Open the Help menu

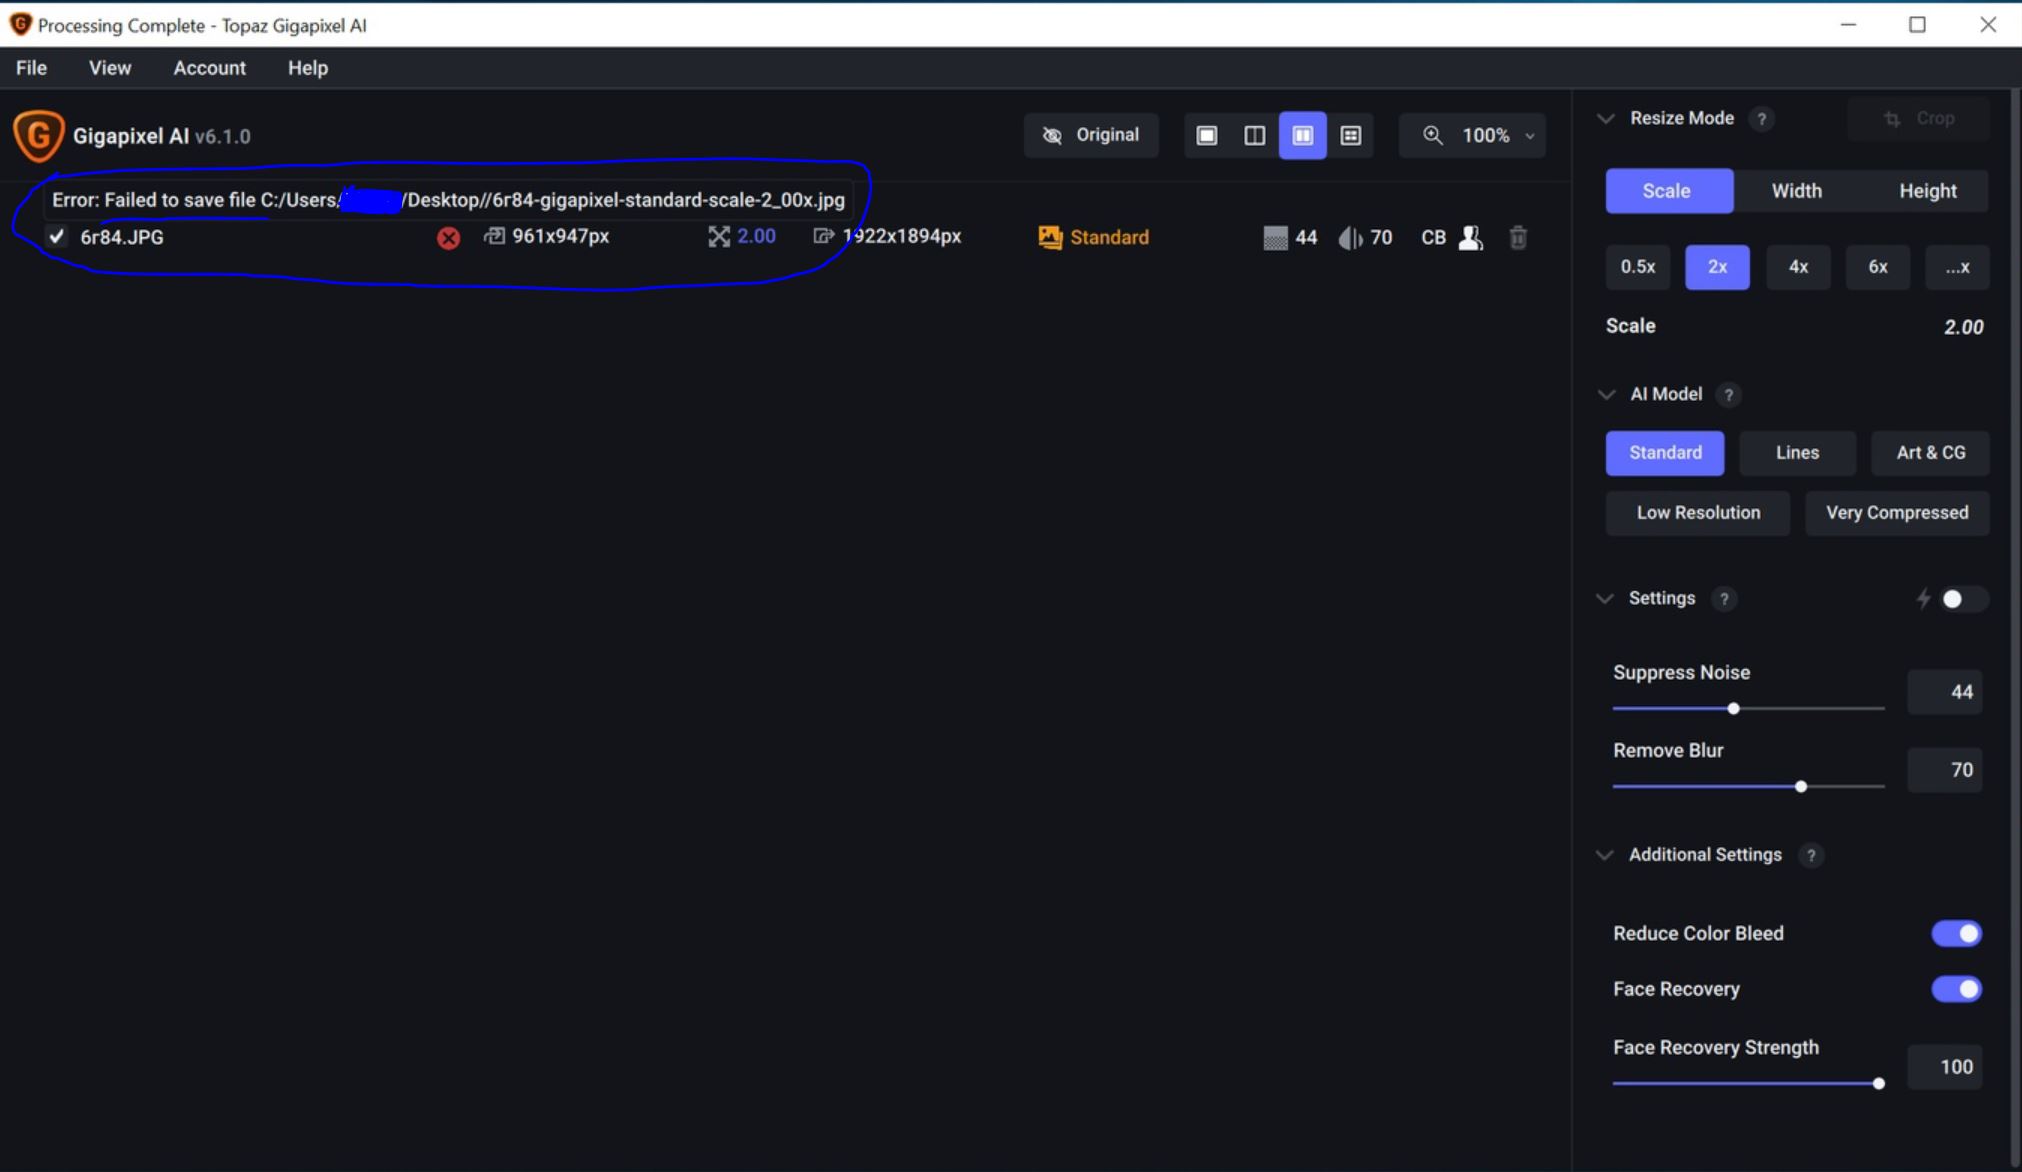point(308,68)
